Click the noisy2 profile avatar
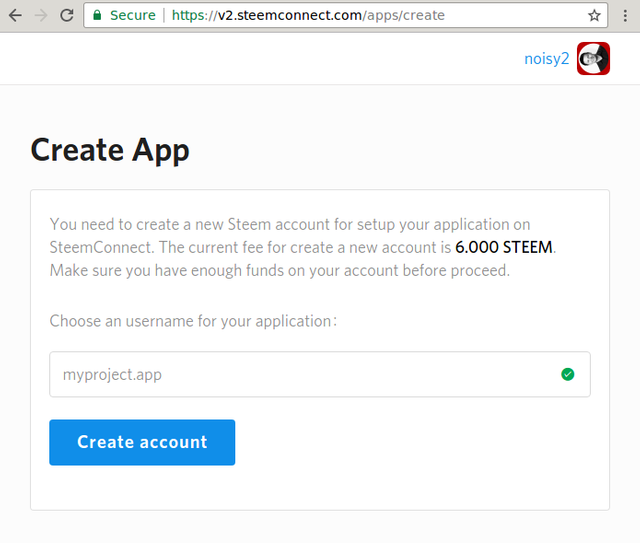Viewport: 640px width, 543px height. [593, 58]
